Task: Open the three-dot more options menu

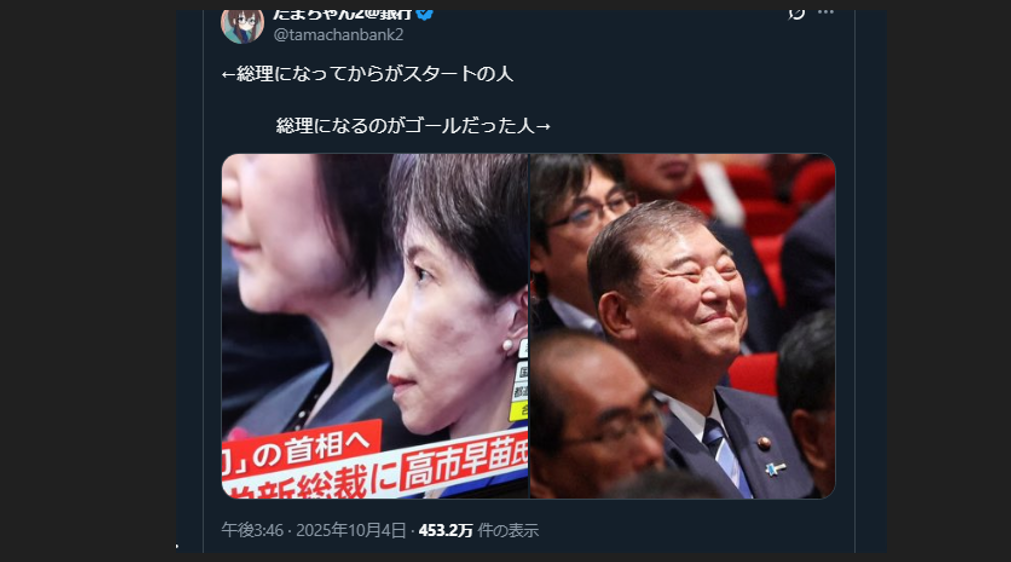Action: 825,13
